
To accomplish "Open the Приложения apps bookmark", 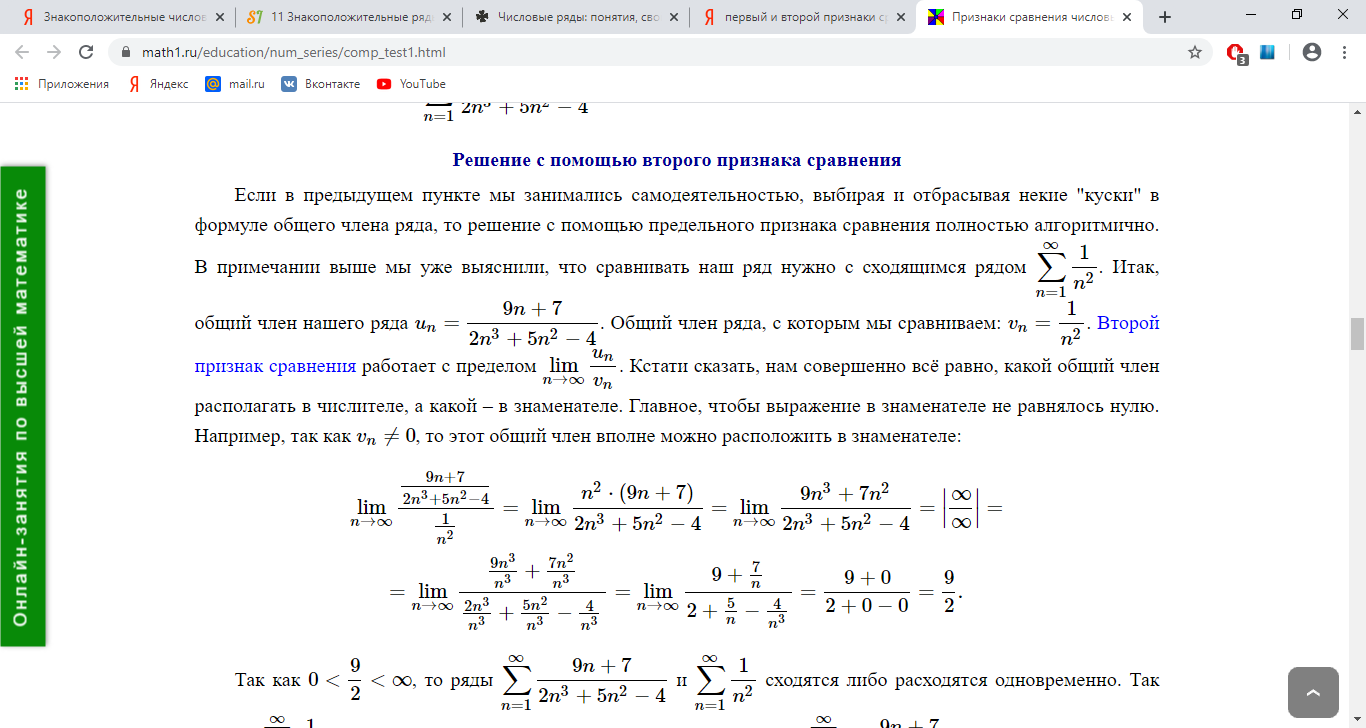I will 62,84.
